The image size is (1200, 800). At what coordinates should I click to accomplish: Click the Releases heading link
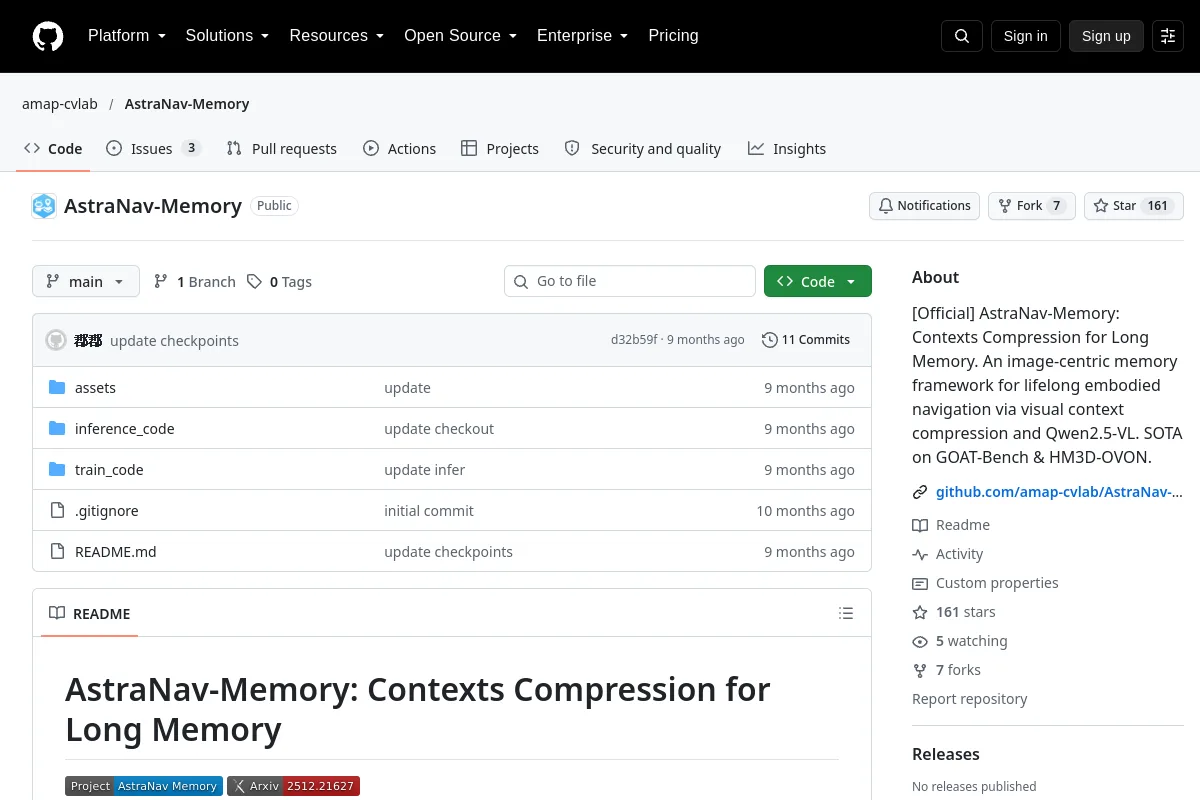click(x=946, y=754)
